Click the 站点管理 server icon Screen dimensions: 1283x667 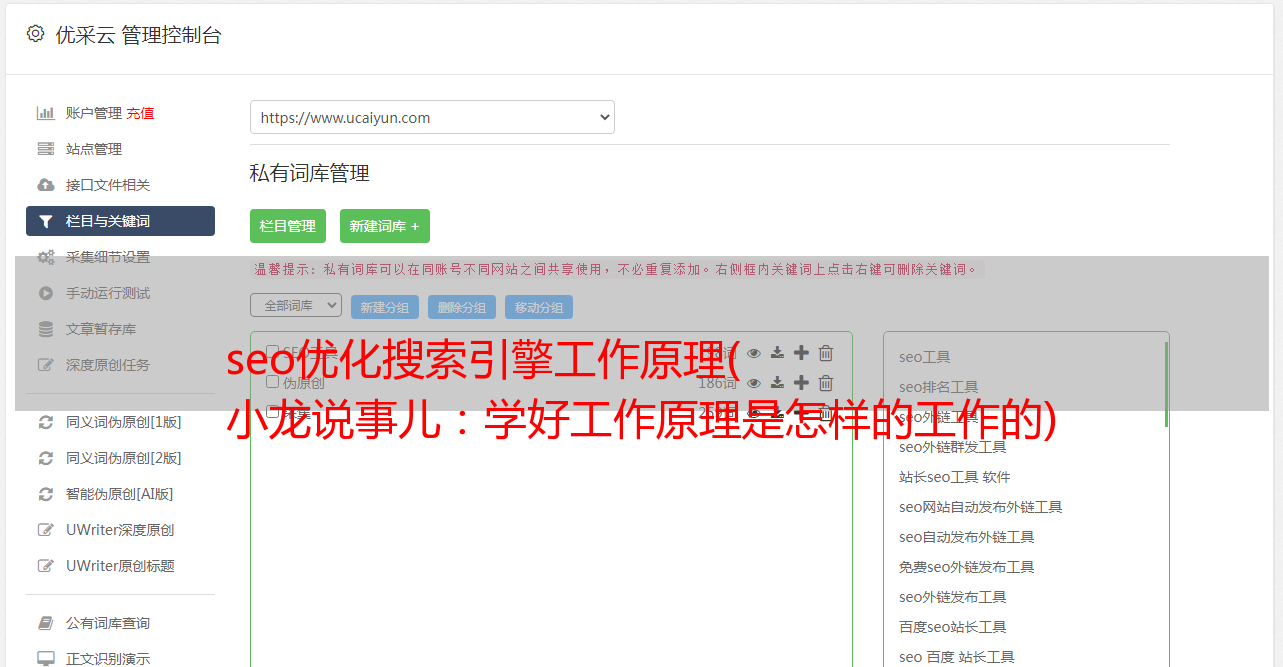click(x=45, y=149)
